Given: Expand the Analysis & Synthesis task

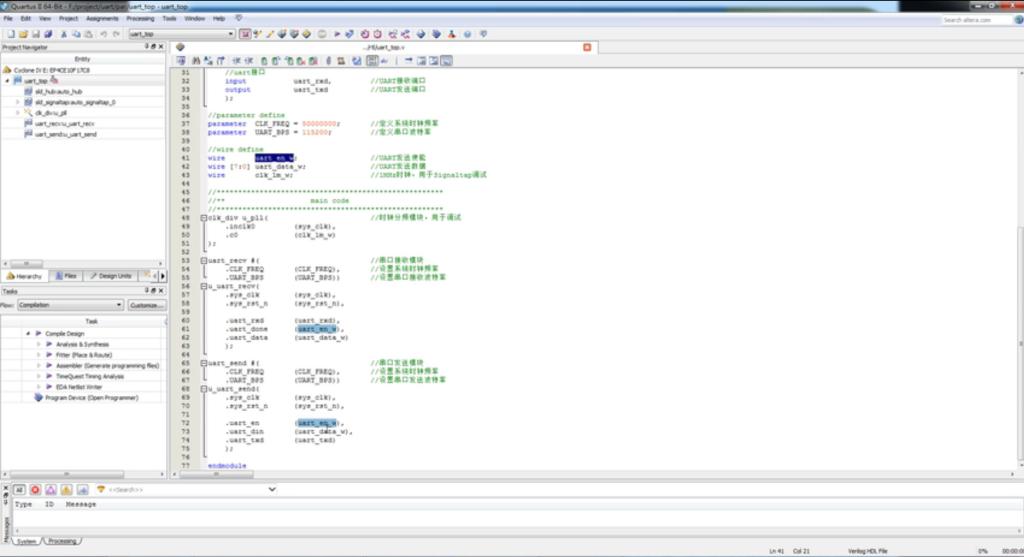Looking at the screenshot, I should point(39,344).
